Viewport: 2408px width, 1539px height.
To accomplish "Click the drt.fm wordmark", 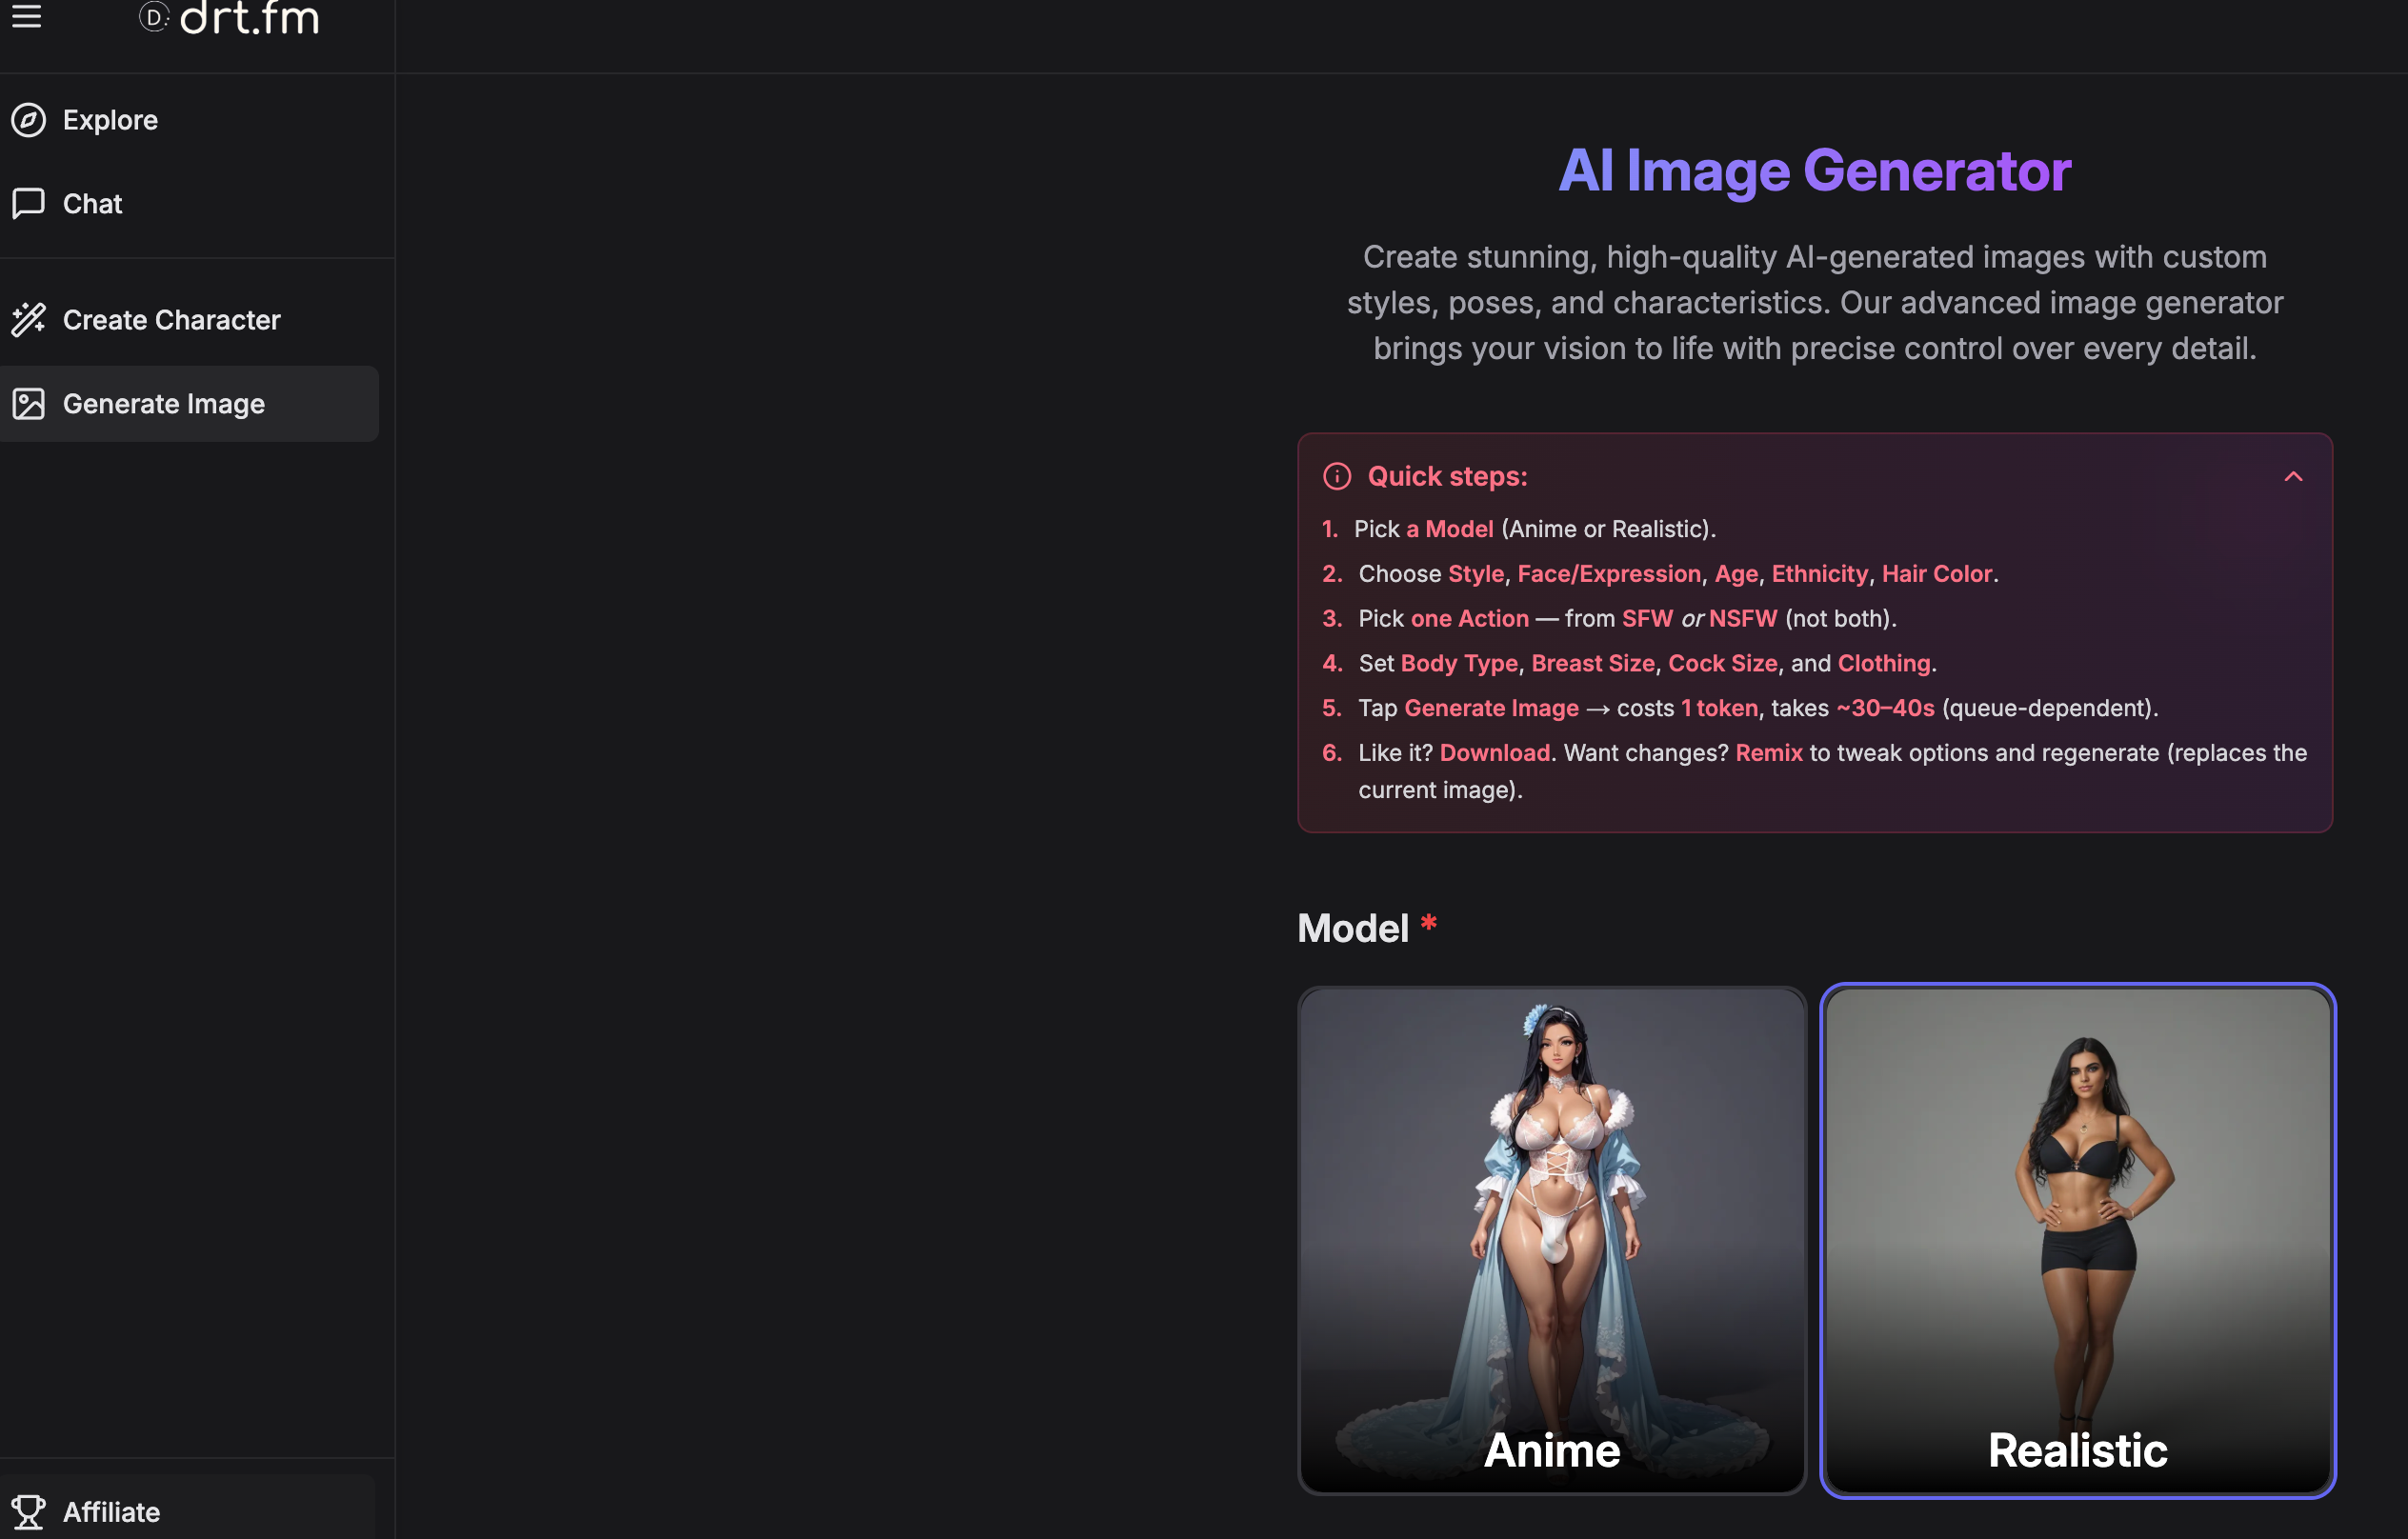I will point(249,16).
